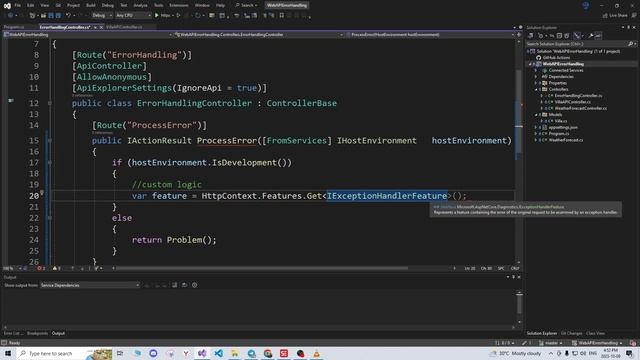Pin the ErrorHandlingController.cs tab
This screenshot has height=360, width=640.
[95, 27]
